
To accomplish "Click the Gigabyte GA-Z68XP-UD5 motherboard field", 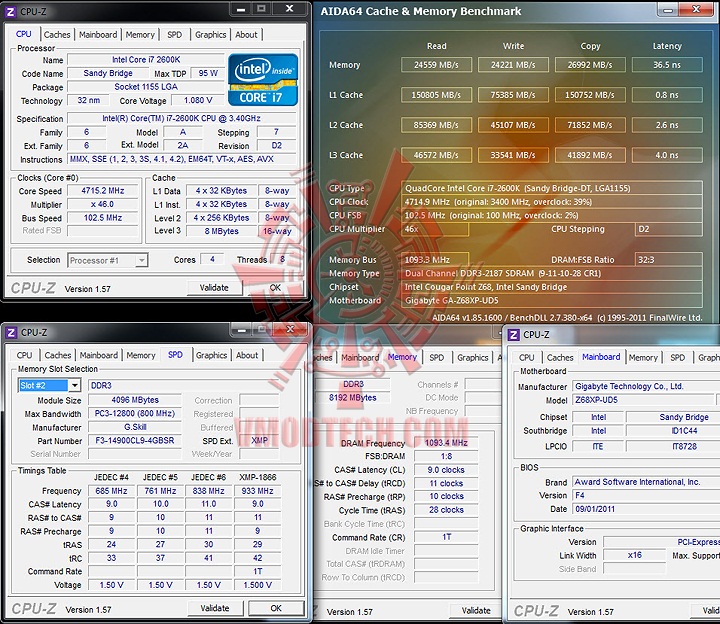I will pos(552,301).
